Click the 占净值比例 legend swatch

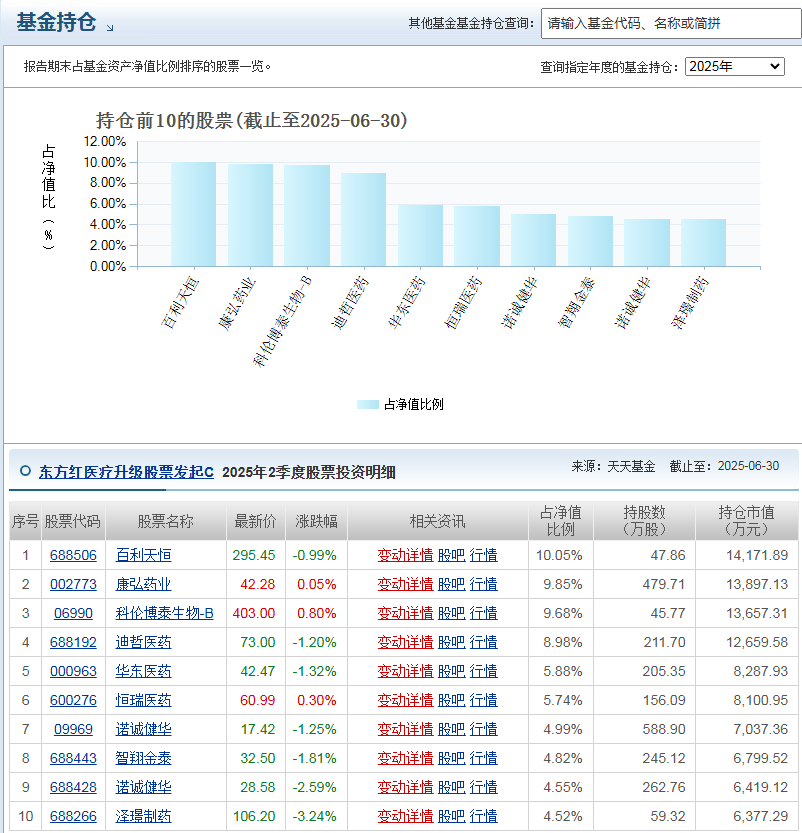pyautogui.click(x=368, y=404)
